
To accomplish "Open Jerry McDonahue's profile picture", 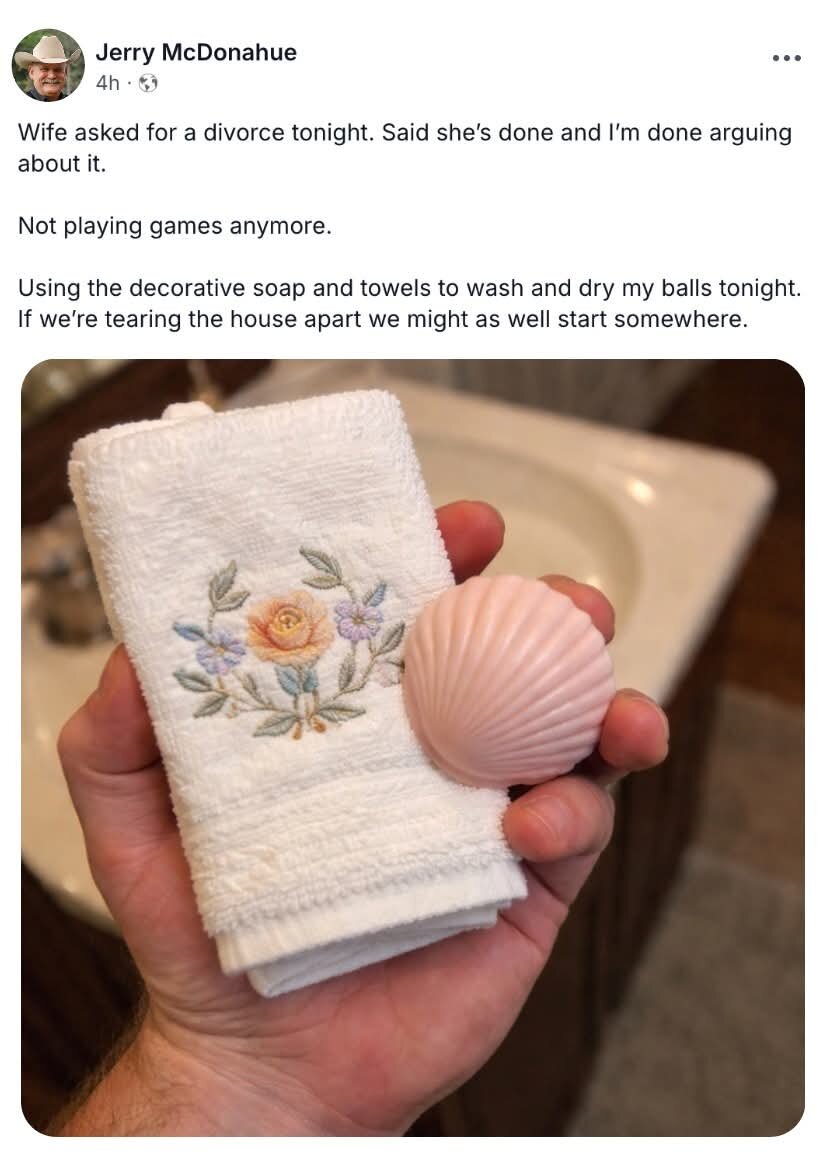I will [x=48, y=65].
